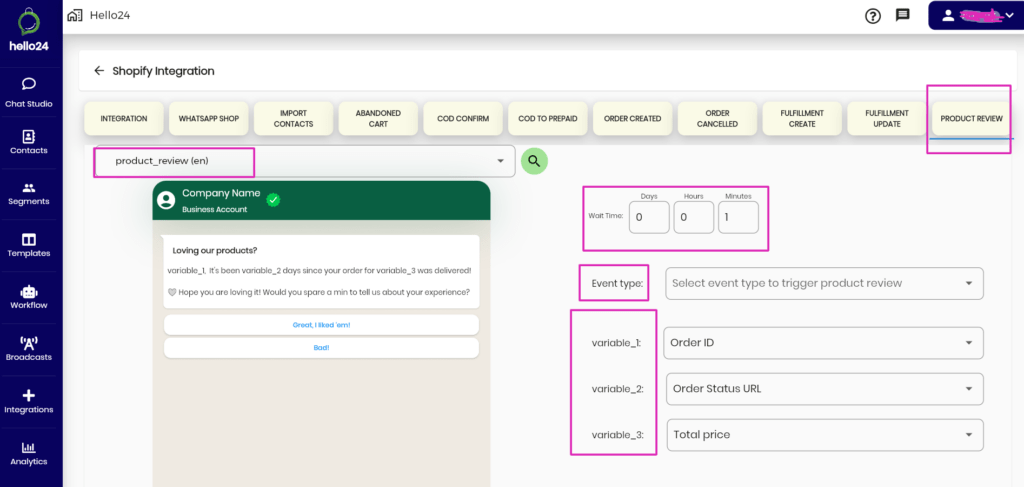This screenshot has height=487, width=1024.
Task: Open Analytics in the sidebar
Action: (29, 454)
